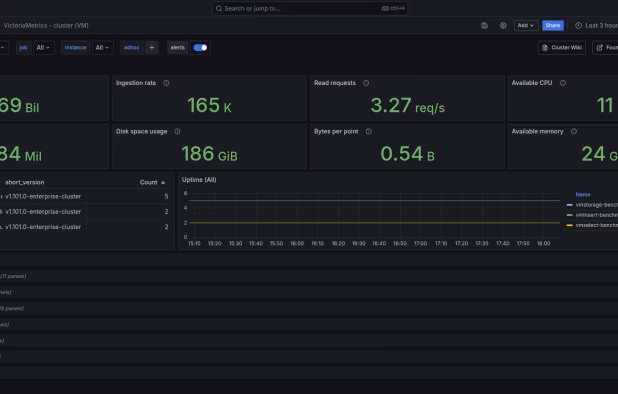Show Disk space usage info icon
This screenshot has width=618, height=394.
coord(177,132)
